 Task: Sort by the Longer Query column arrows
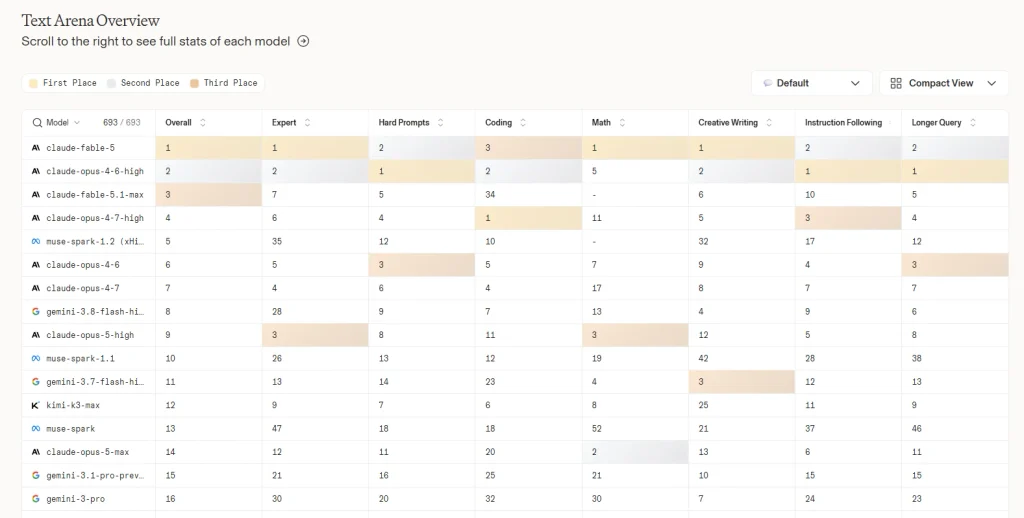972,123
